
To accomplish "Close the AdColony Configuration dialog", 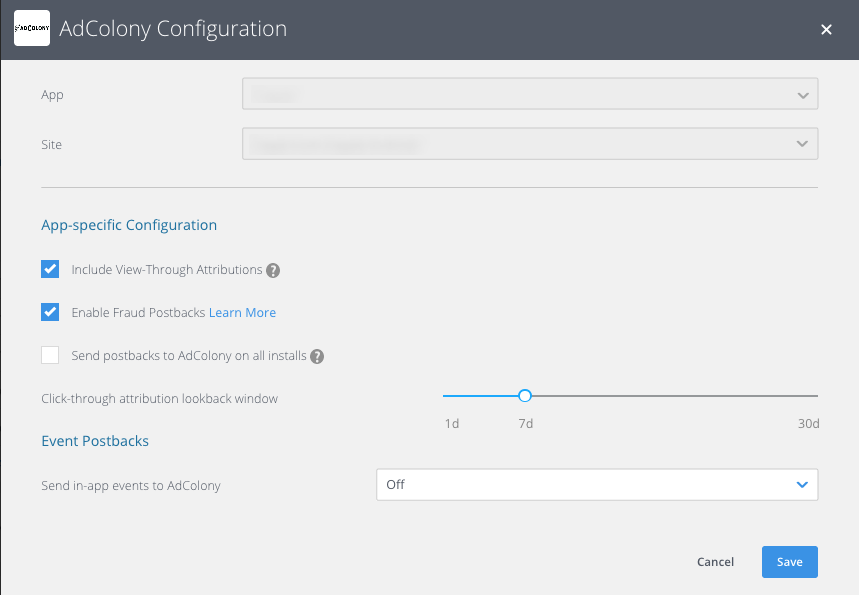I will 826,30.
